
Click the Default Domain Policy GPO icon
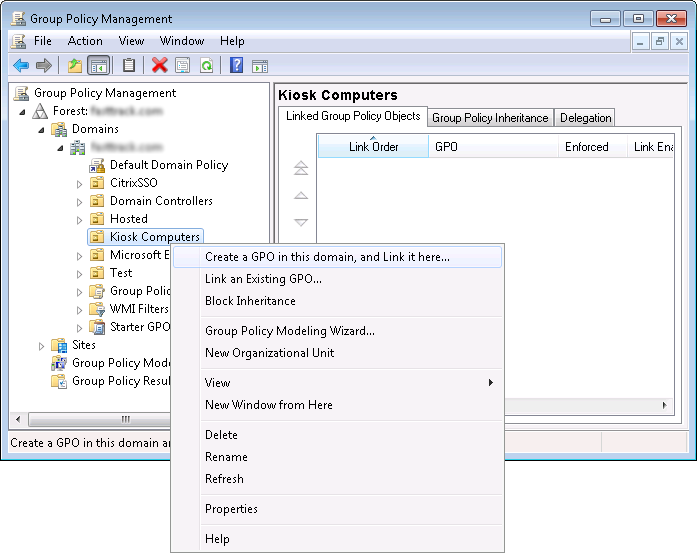coord(97,165)
